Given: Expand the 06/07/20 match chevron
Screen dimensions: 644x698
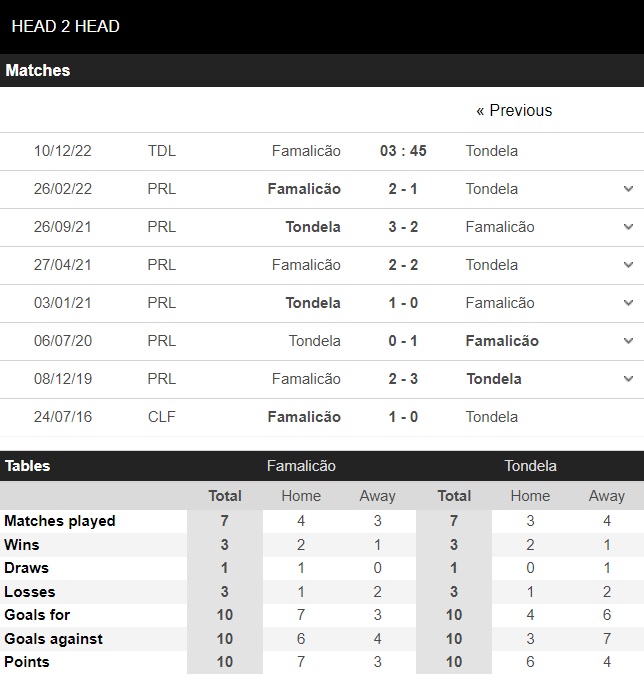Looking at the screenshot, I should pos(628,341).
